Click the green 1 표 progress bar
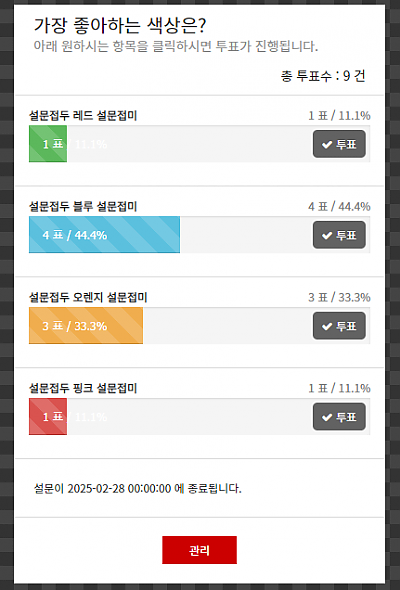This screenshot has height=590, width=400. 48,144
